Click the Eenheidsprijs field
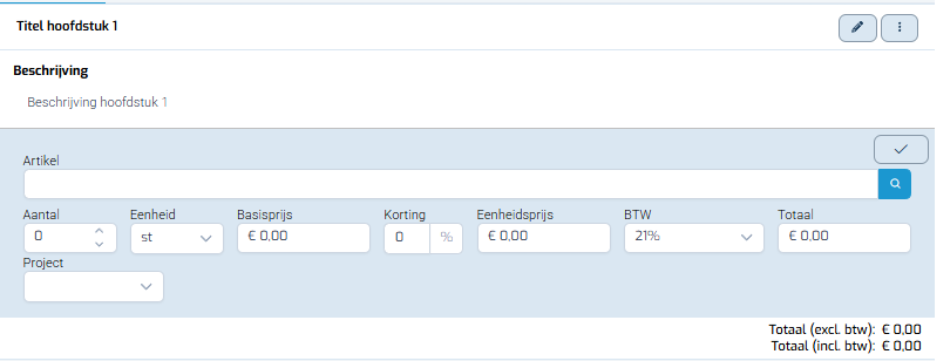The height and width of the screenshot is (361, 936). [x=544, y=238]
